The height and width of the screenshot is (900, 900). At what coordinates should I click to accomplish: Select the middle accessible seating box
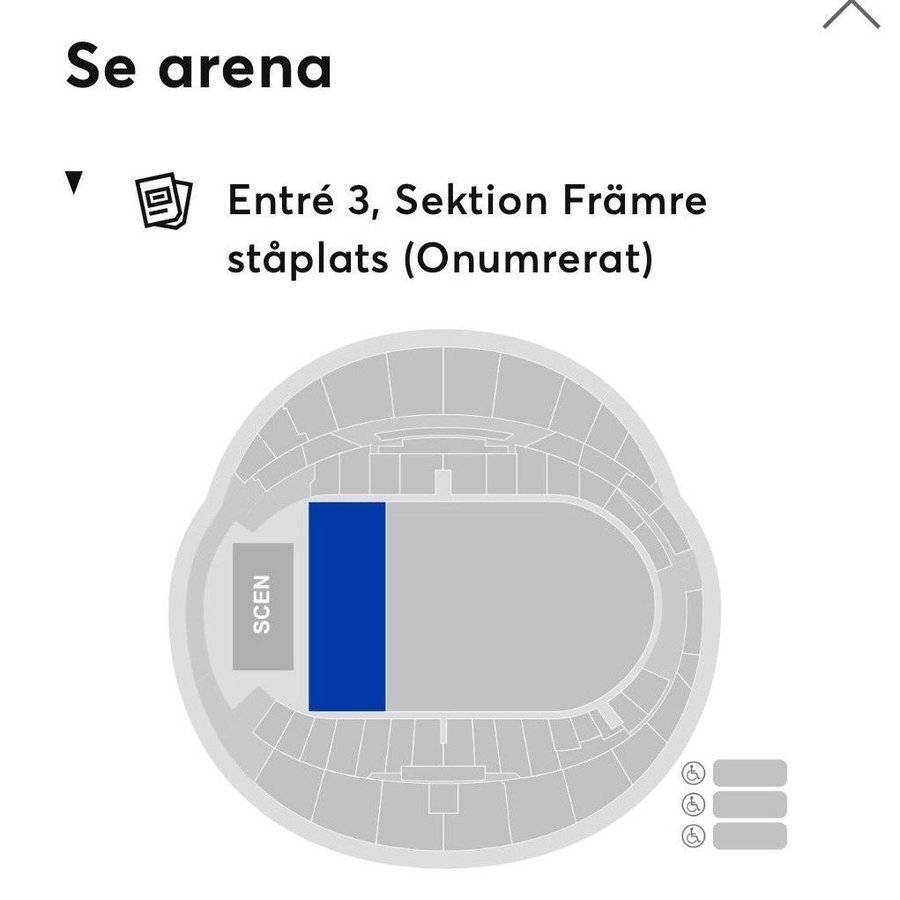point(750,804)
